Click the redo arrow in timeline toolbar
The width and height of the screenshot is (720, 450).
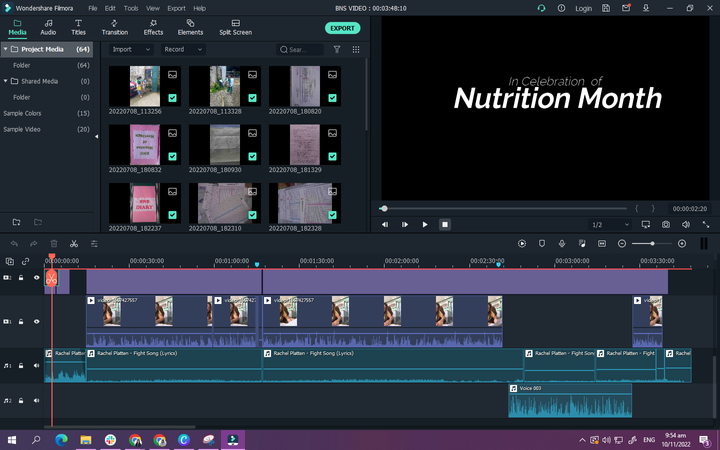coord(34,244)
